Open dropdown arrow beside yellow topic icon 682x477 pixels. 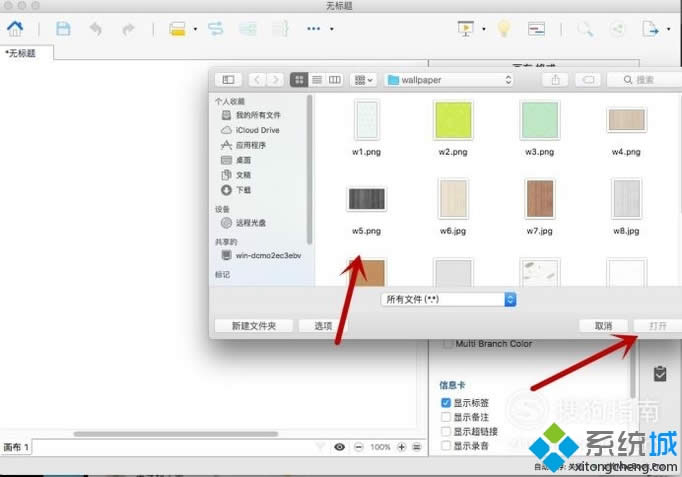tap(195, 29)
